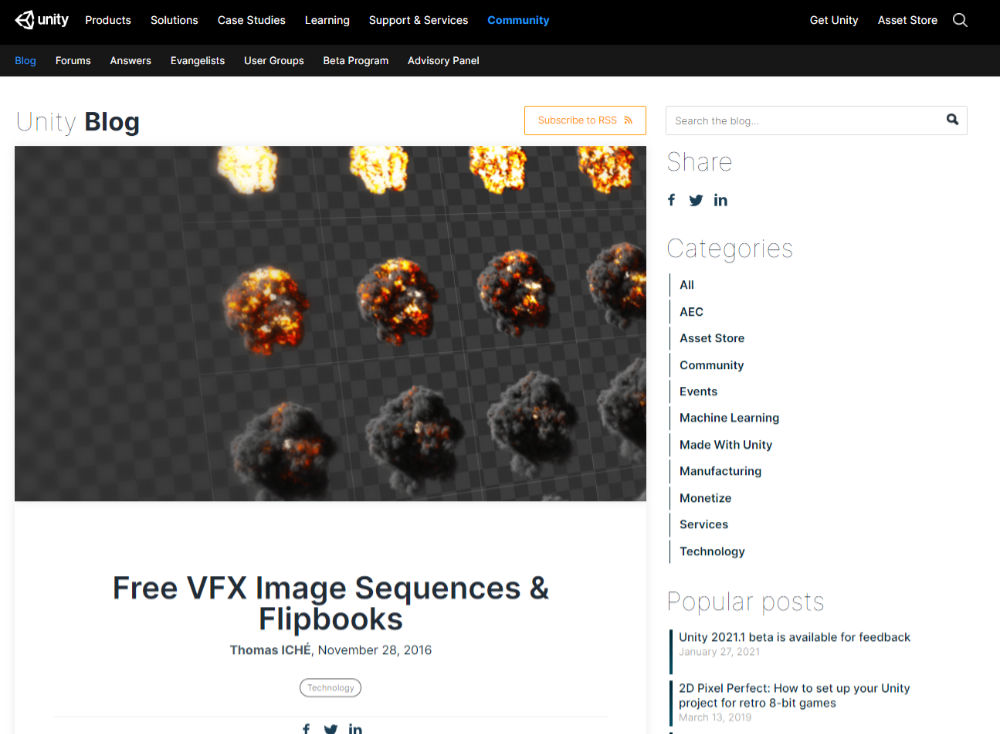Image resolution: width=1000 pixels, height=734 pixels.
Task: Open the site search magnifier icon
Action: [x=960, y=20]
